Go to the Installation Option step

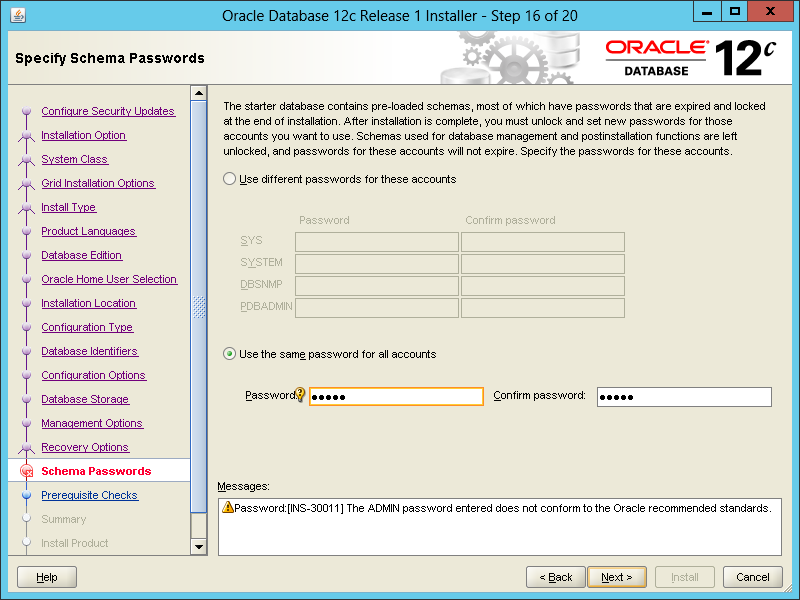[84, 135]
